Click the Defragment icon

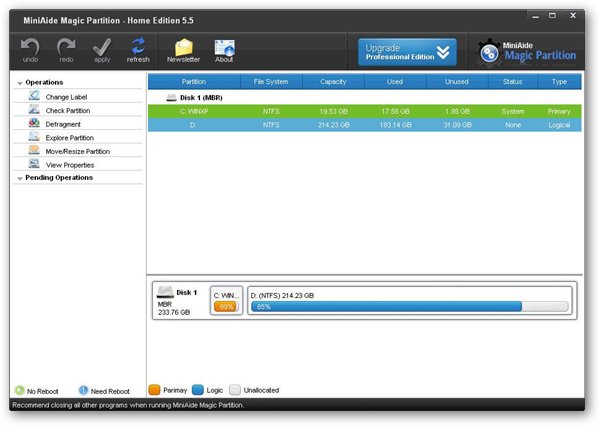(34, 123)
